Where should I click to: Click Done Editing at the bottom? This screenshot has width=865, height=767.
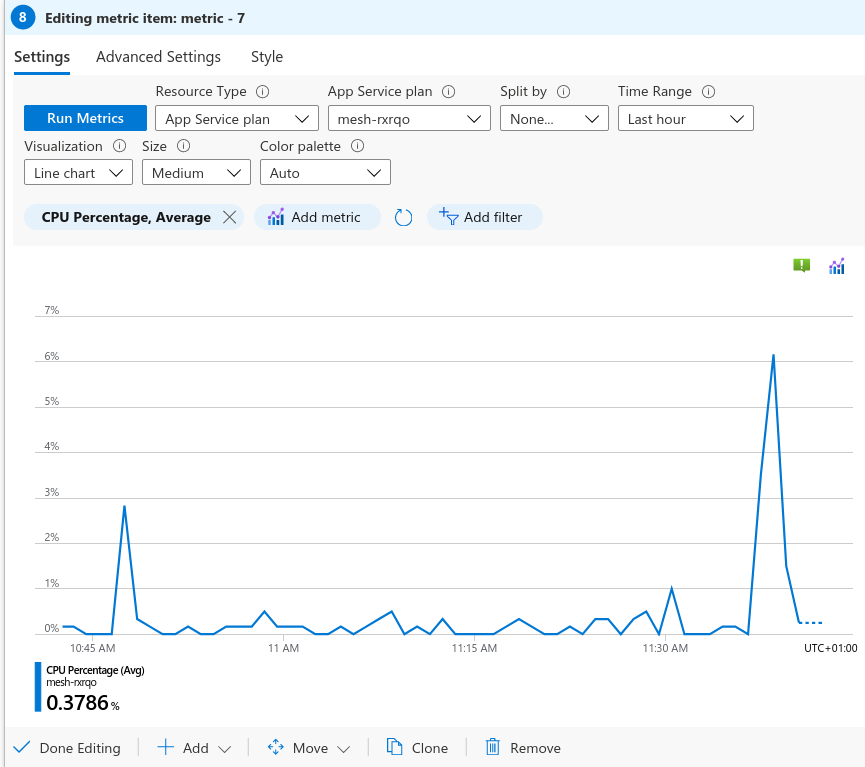[68, 748]
